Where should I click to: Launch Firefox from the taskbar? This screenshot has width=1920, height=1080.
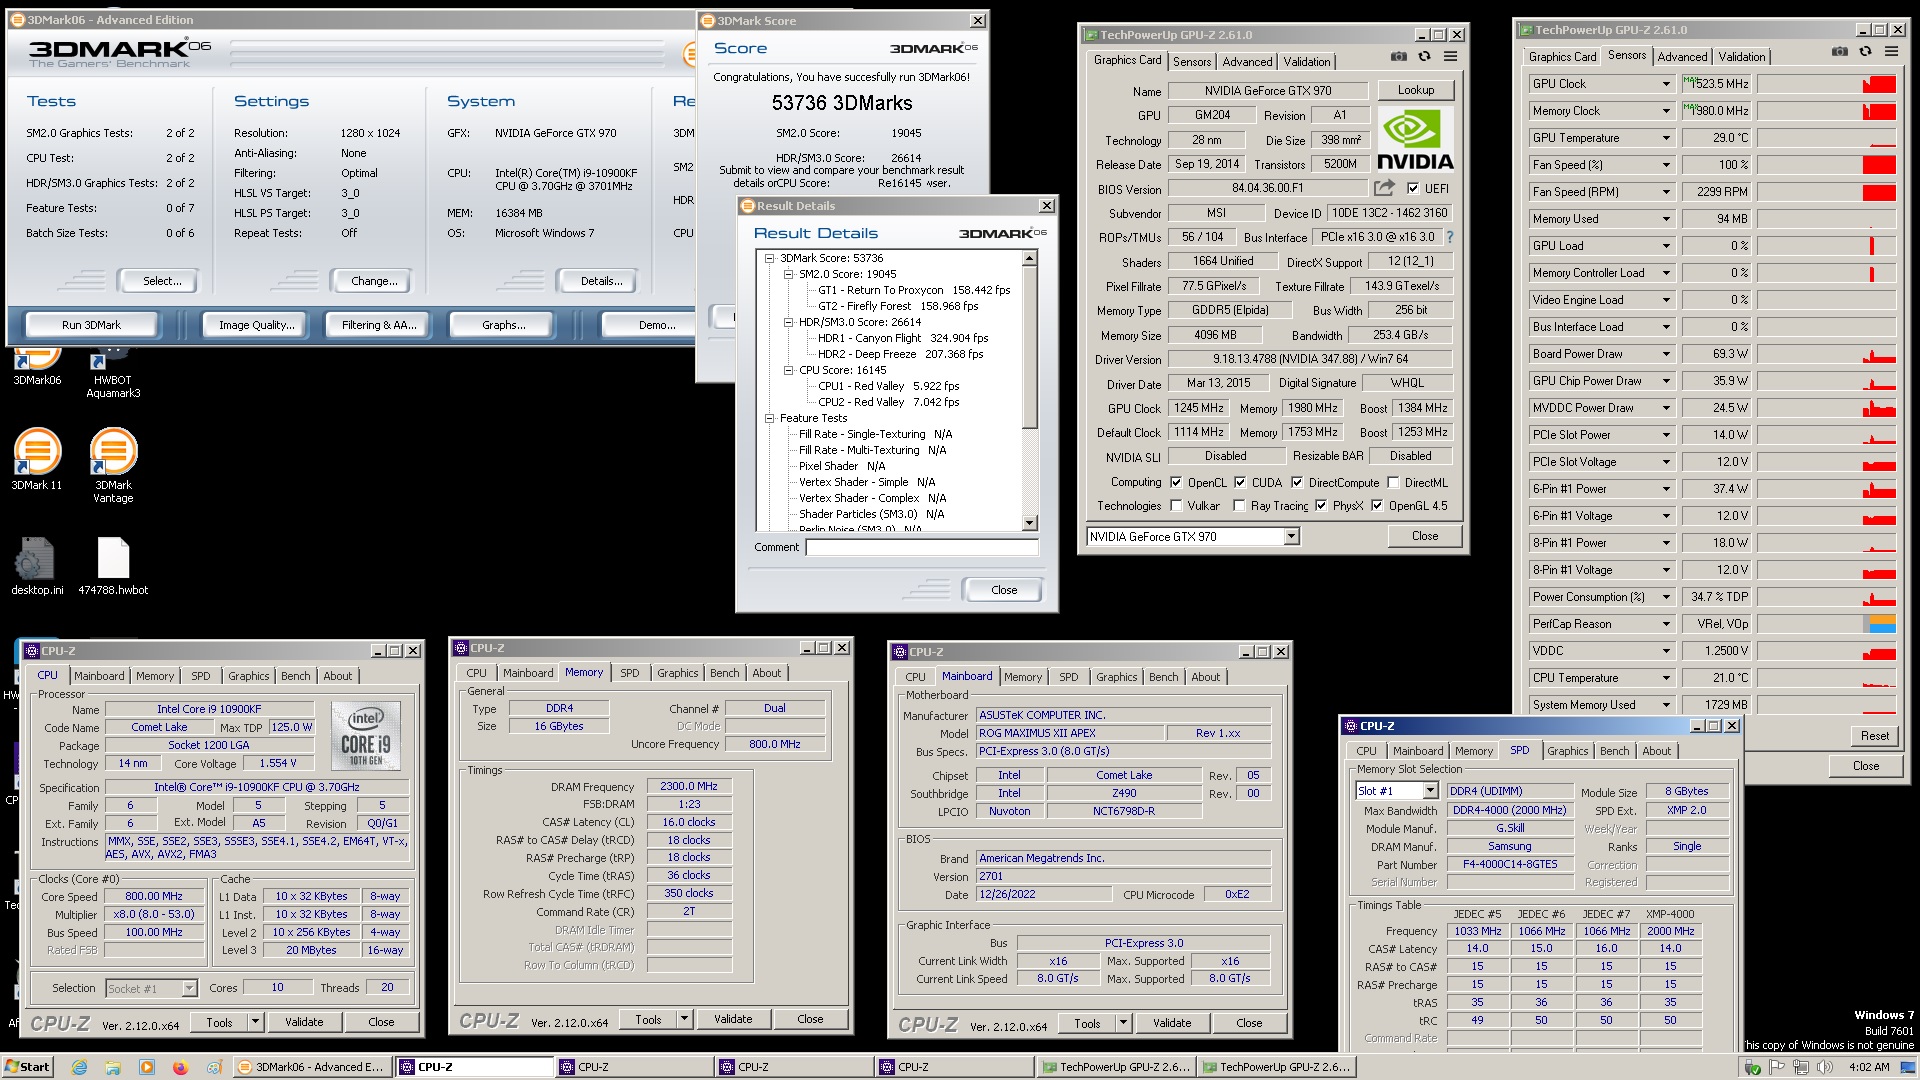click(x=180, y=1067)
